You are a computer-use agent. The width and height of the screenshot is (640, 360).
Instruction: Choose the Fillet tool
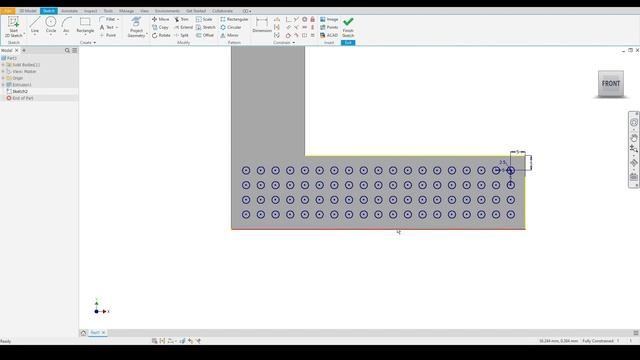(x=107, y=19)
